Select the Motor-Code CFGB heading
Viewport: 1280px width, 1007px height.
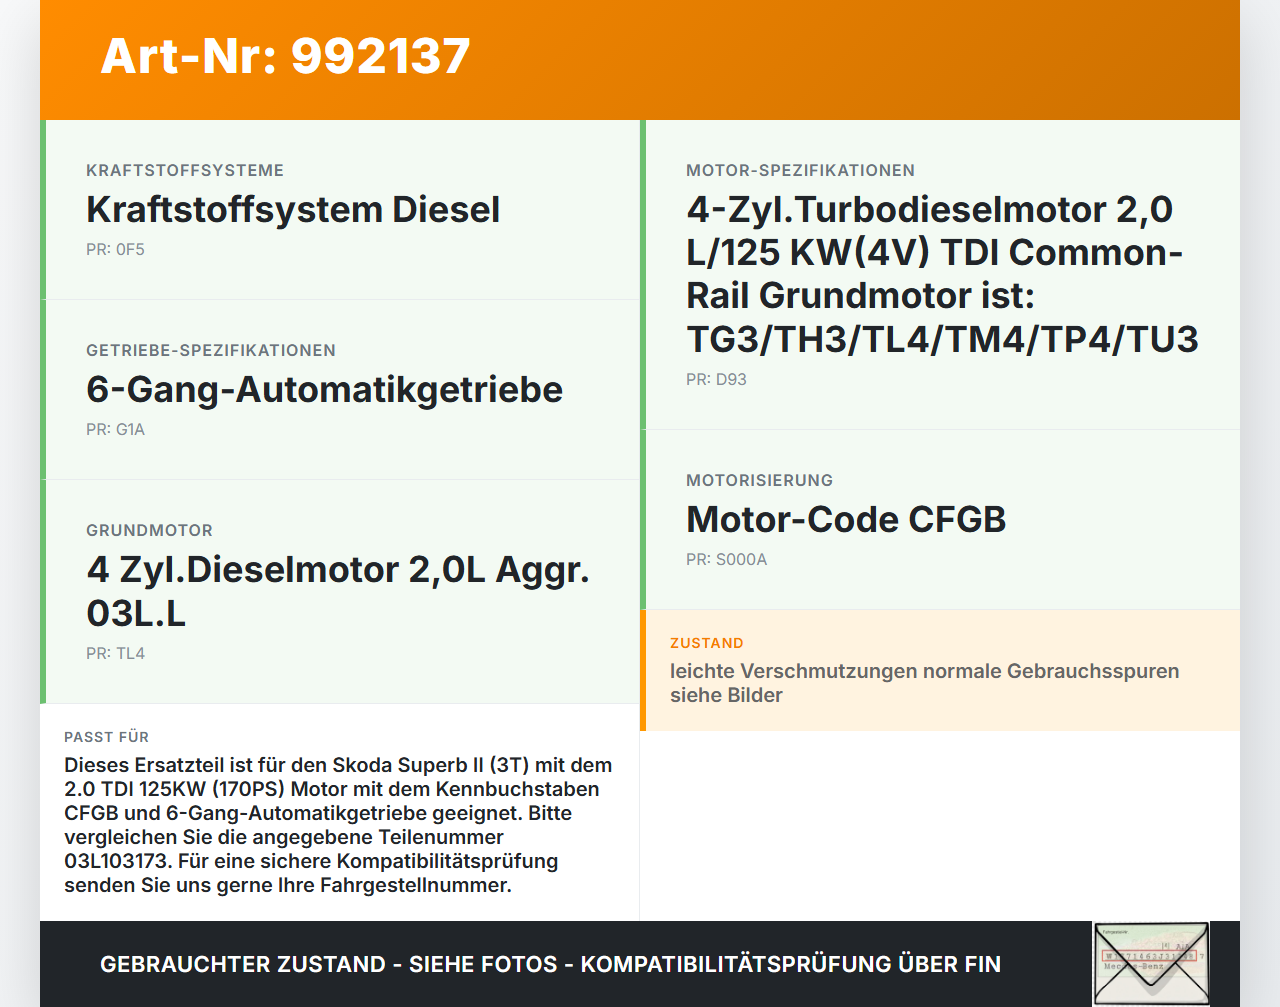click(846, 519)
